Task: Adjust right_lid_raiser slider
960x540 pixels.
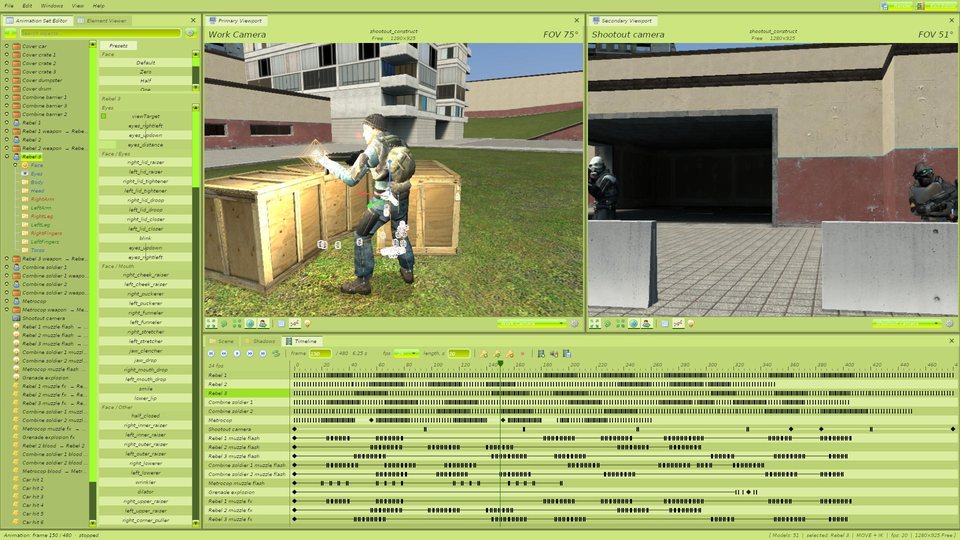Action: [145, 162]
